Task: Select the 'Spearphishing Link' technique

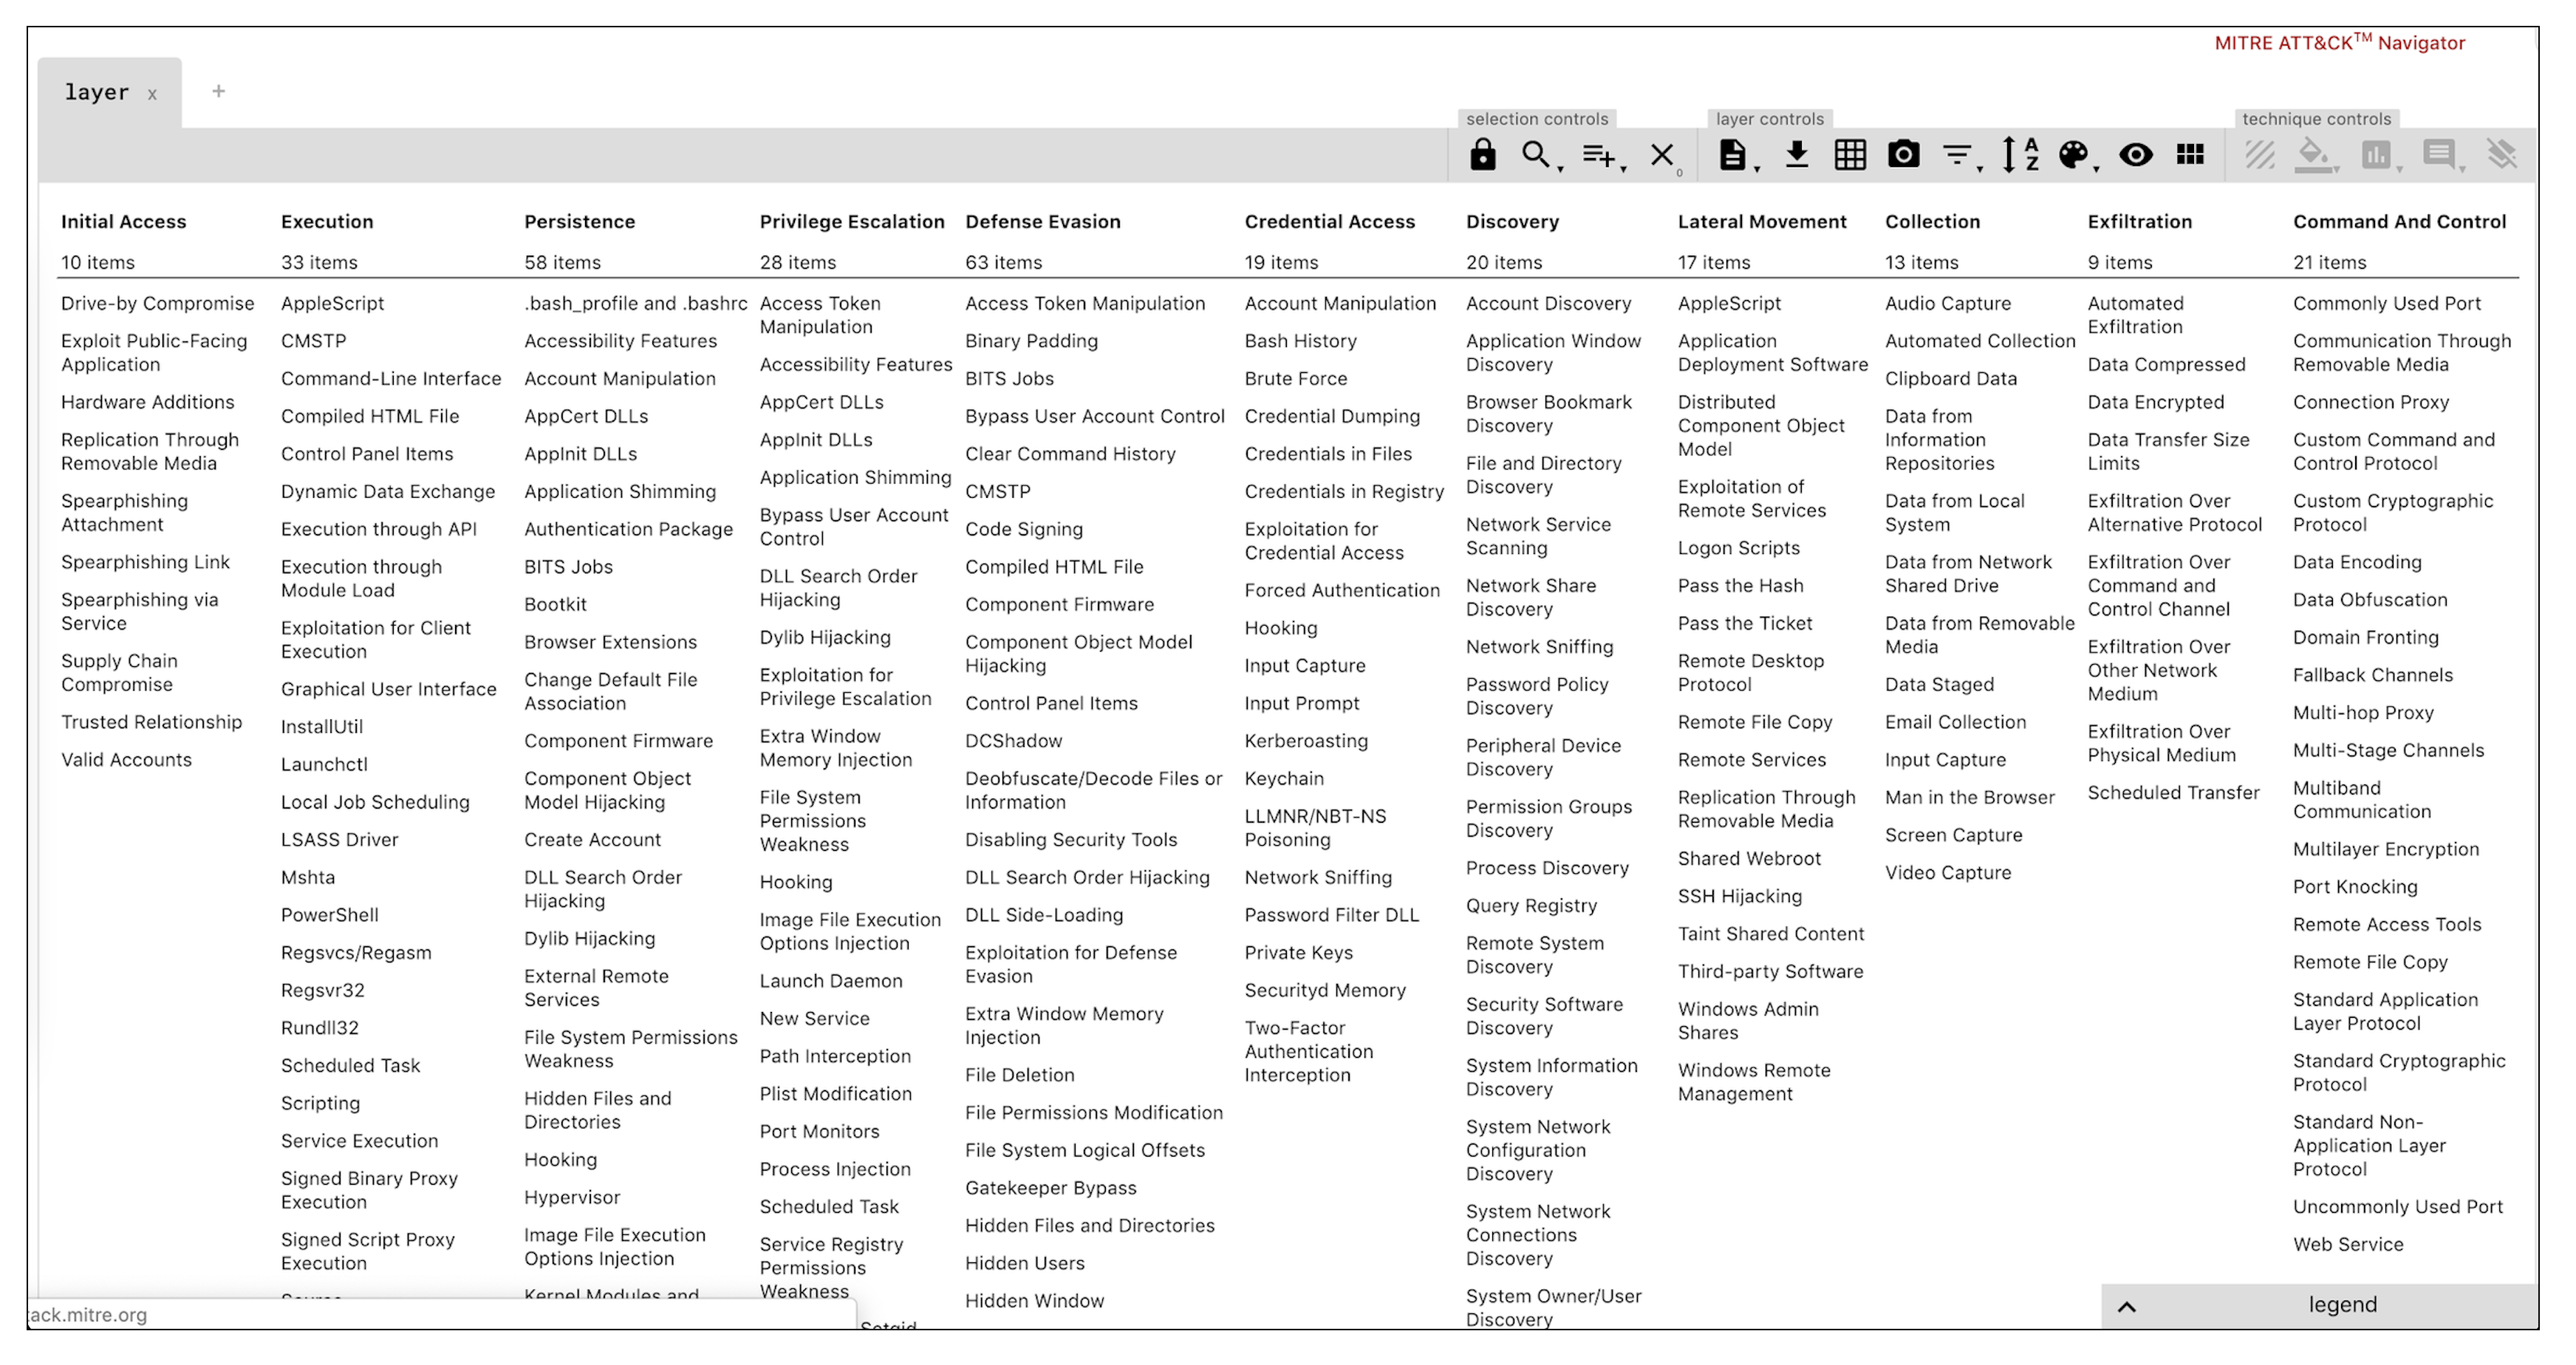Action: pyautogui.click(x=145, y=562)
